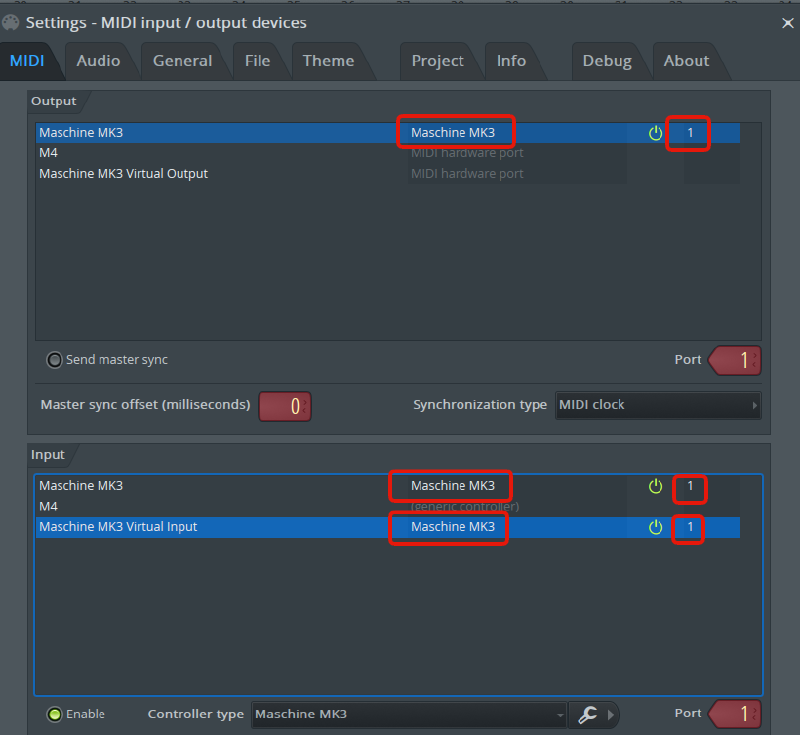The image size is (800, 735).
Task: Click (generic controller) label in M4 input row
Action: point(465,506)
